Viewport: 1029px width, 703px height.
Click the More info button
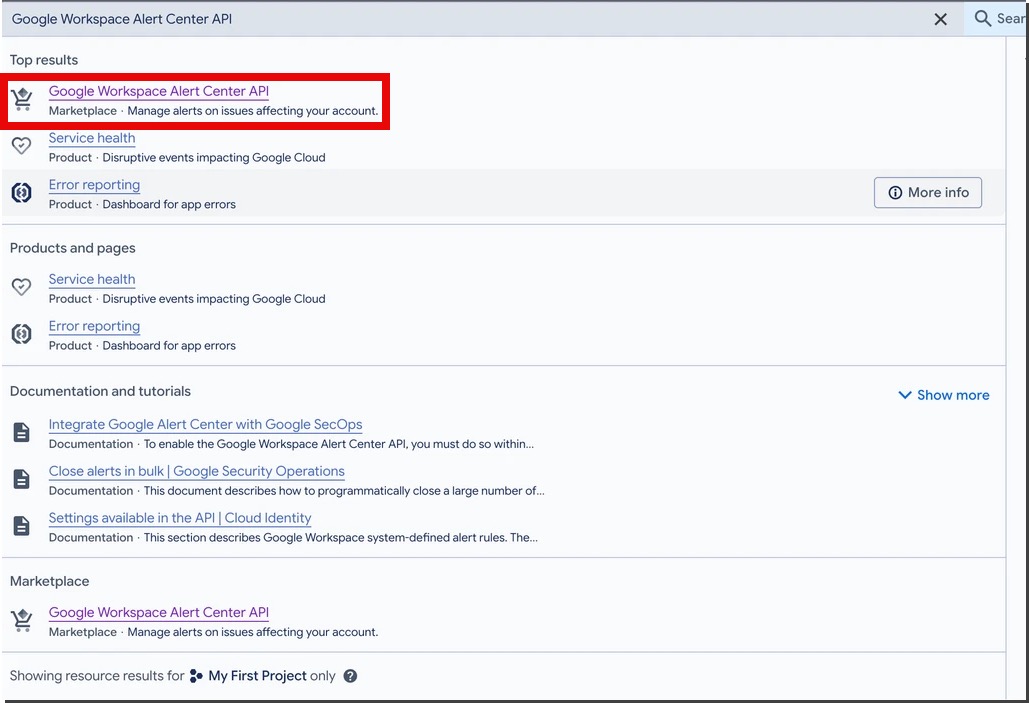point(928,192)
